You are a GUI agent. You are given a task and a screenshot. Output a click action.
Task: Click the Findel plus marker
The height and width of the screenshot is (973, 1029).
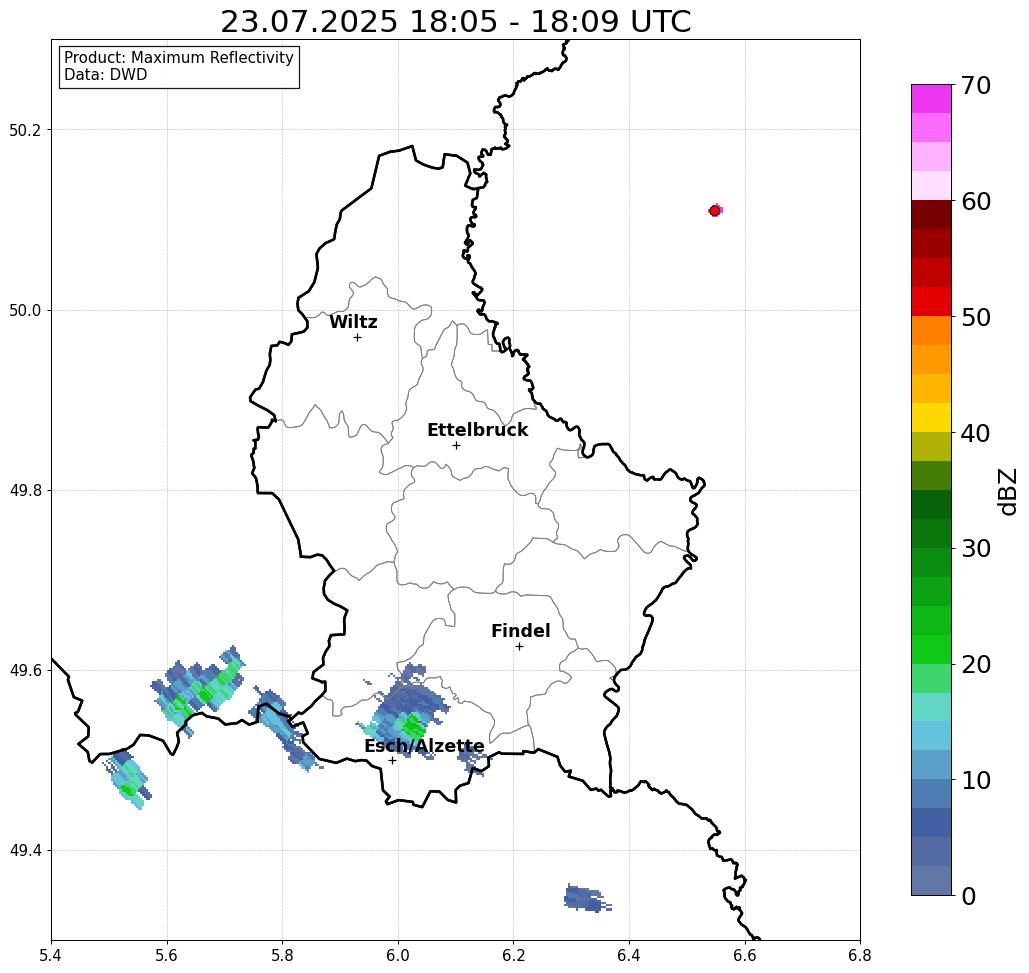(x=519, y=647)
